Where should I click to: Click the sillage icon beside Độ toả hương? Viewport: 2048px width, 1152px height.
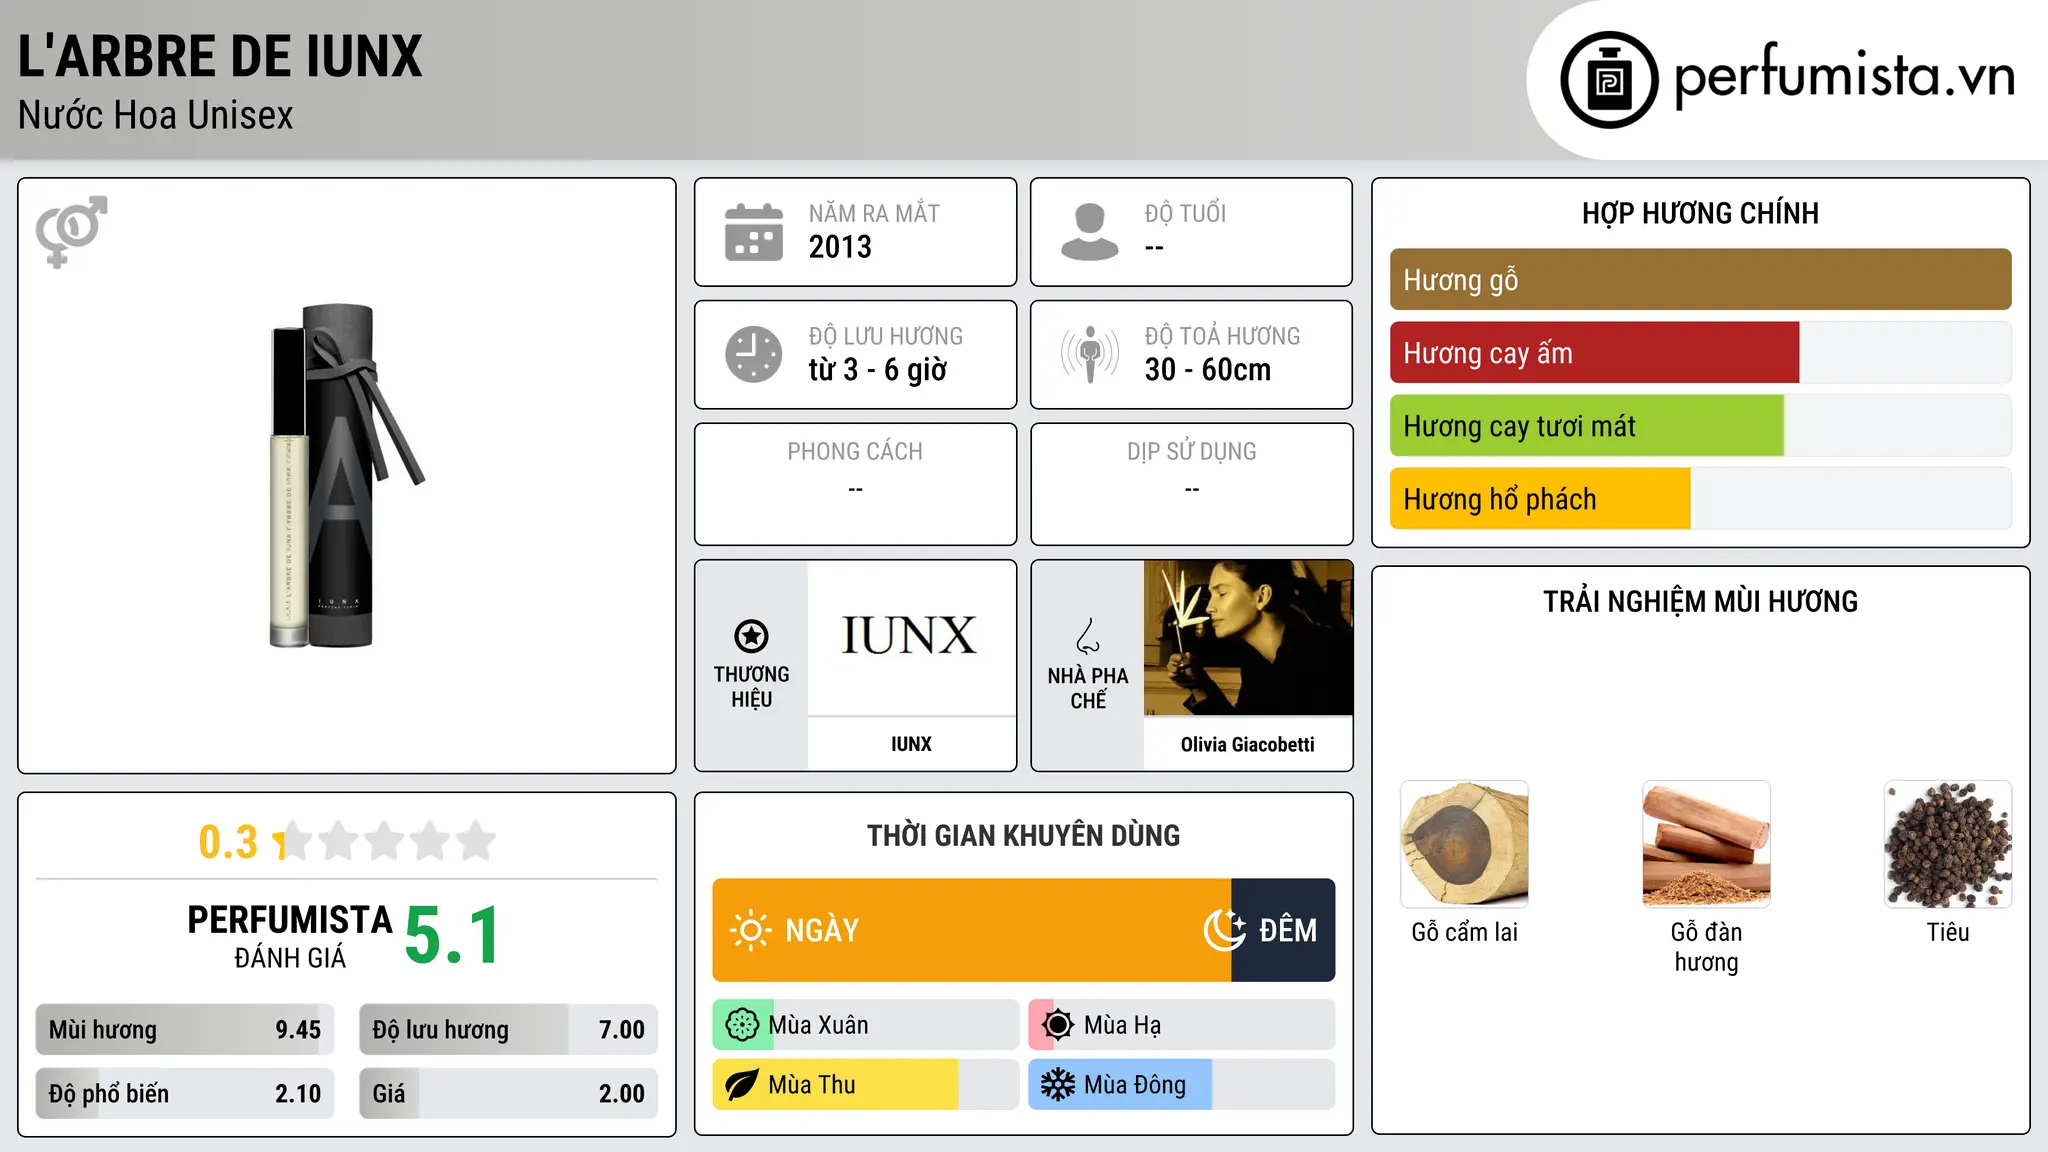click(1090, 354)
